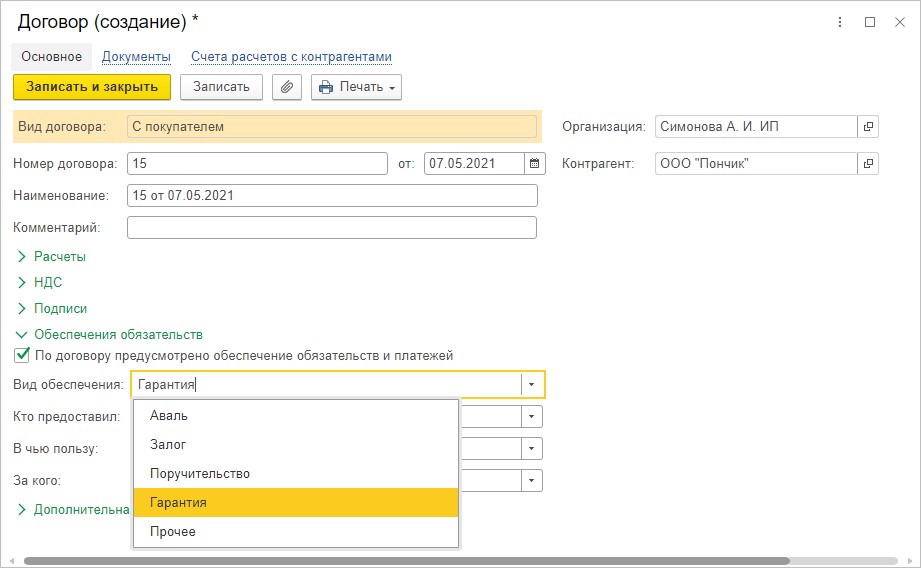Open the Кто предоставил dropdown arrow

(531, 416)
